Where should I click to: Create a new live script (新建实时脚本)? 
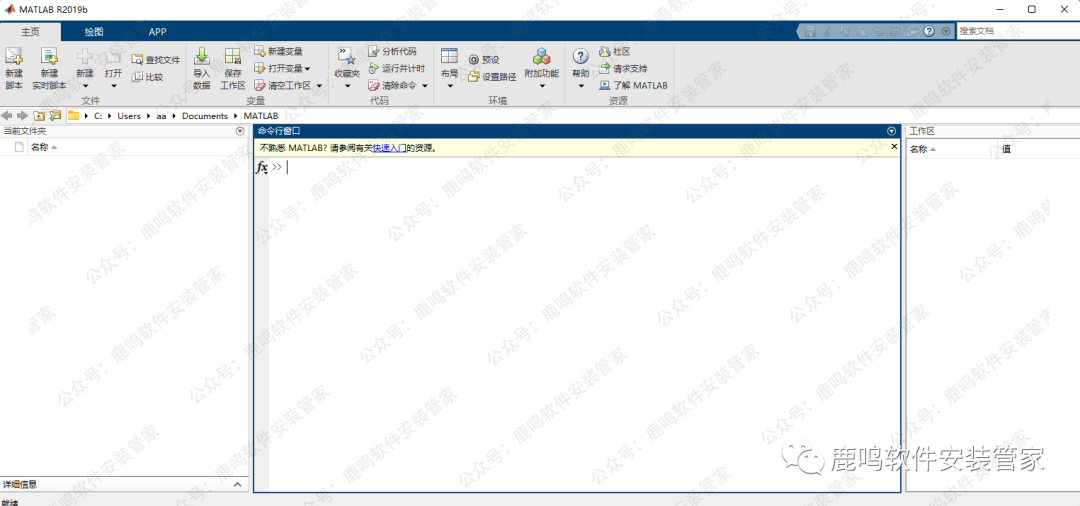[50, 69]
